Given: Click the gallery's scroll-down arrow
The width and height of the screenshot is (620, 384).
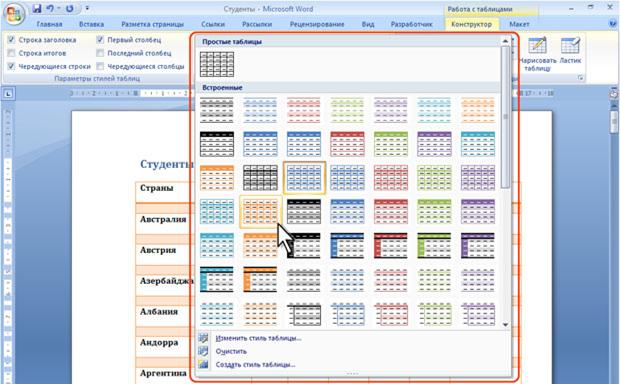Looking at the screenshot, I should pos(505,325).
